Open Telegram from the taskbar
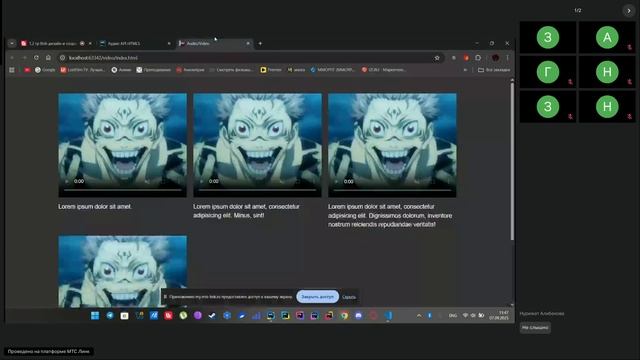640x360 pixels. 110,316
